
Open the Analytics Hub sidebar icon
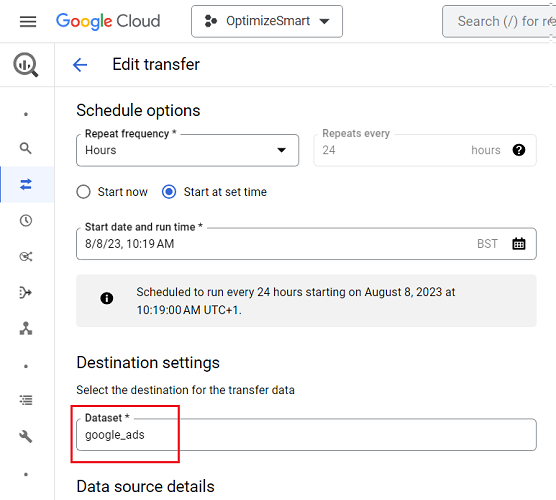[x=26, y=256]
